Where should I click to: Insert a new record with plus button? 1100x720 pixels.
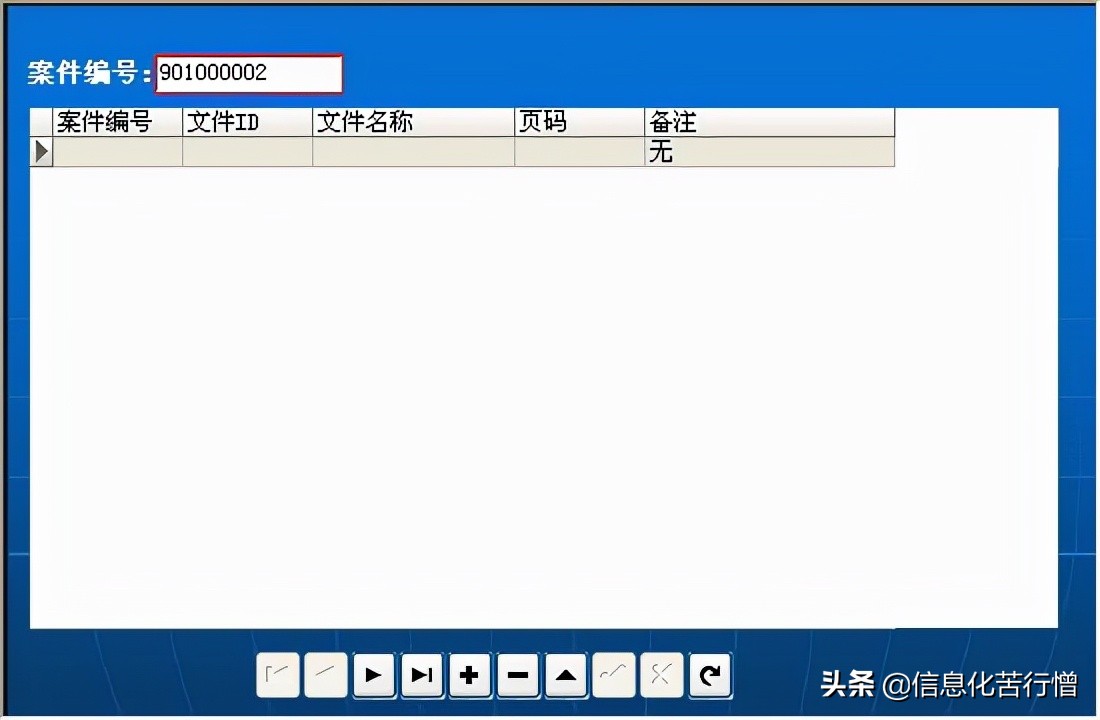click(x=470, y=675)
